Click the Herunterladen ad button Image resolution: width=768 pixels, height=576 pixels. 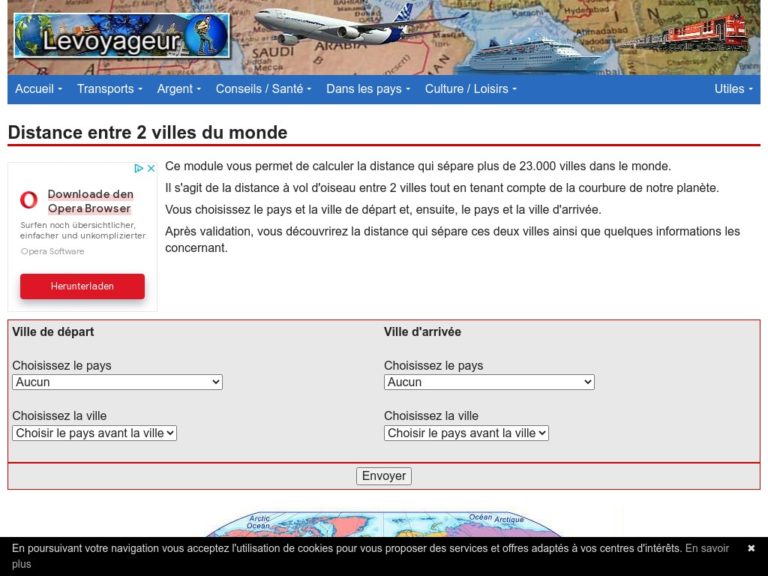point(82,286)
